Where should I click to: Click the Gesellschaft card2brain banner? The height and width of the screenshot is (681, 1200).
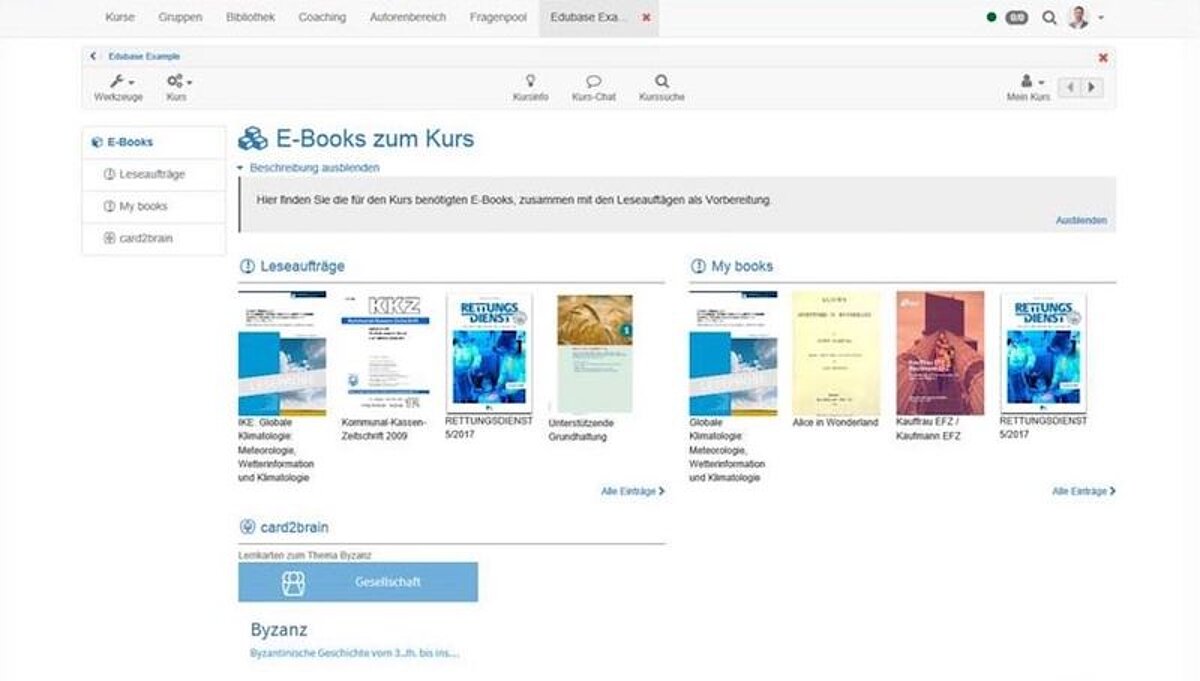point(357,582)
